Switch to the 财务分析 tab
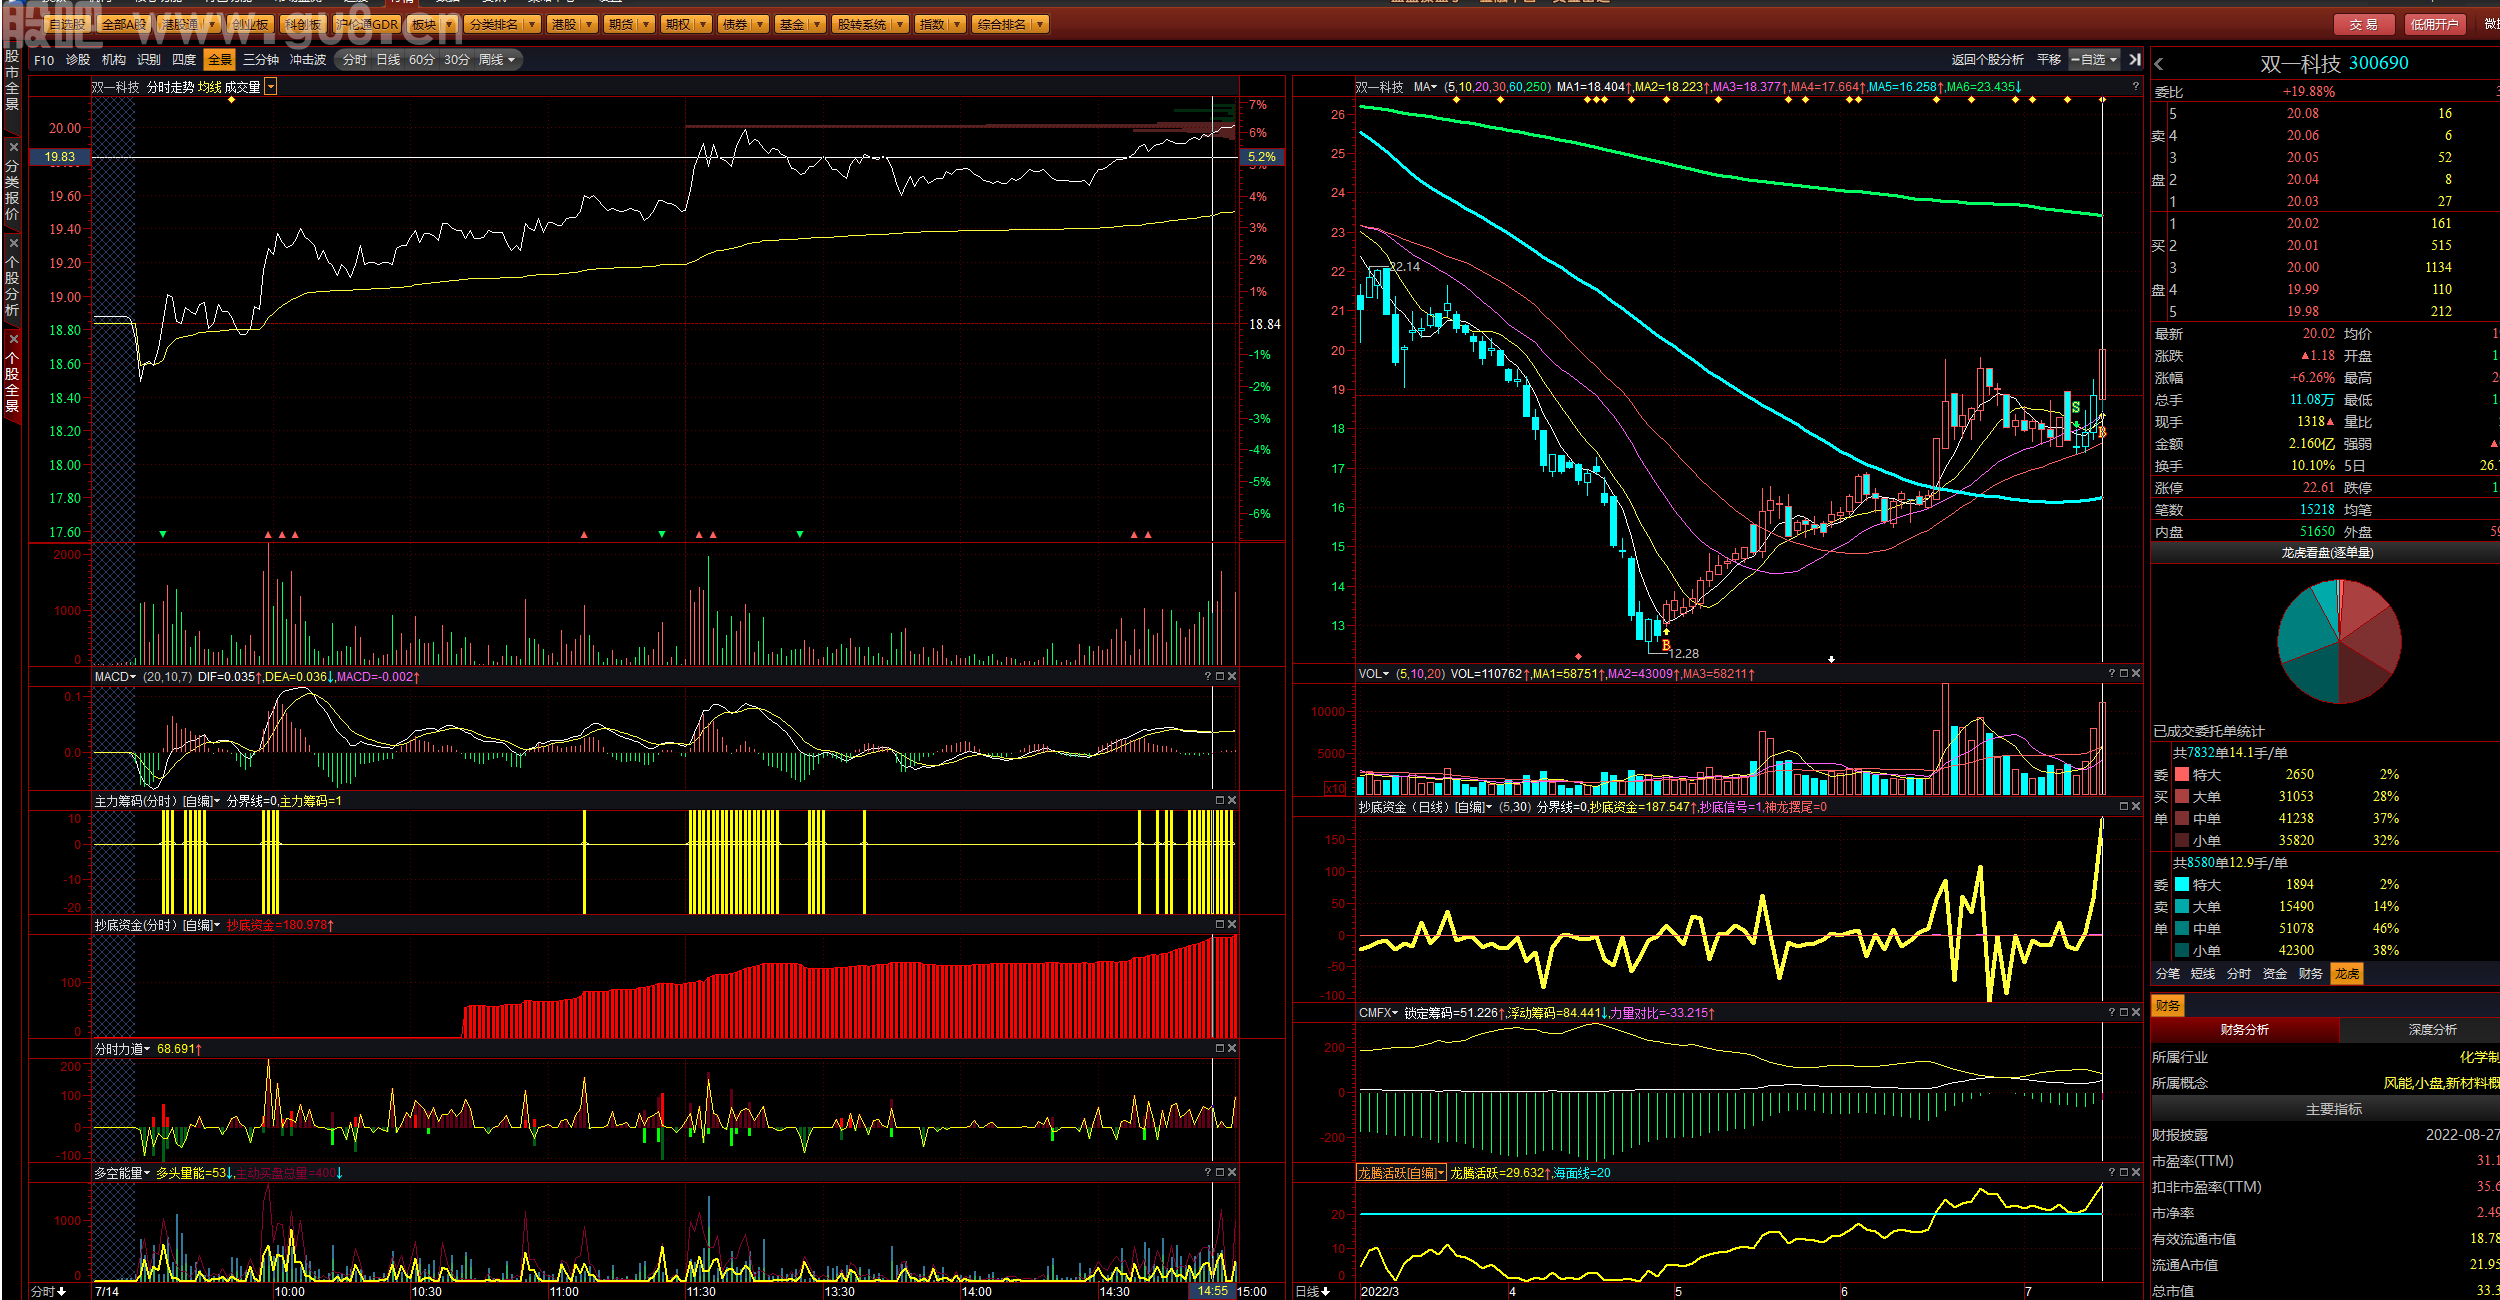 click(x=2244, y=1030)
